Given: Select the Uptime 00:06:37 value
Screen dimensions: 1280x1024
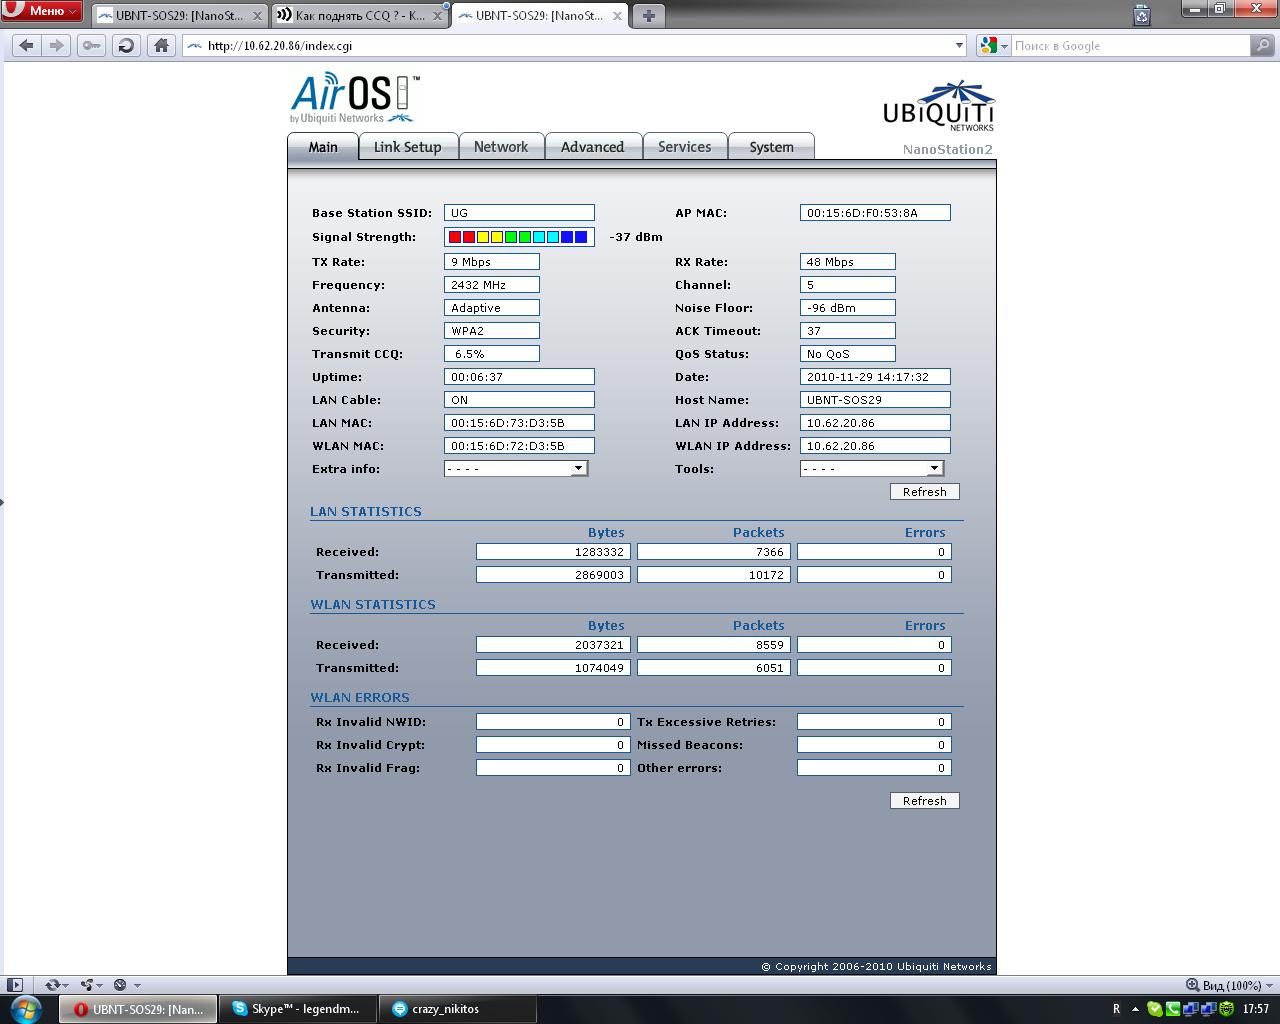Looking at the screenshot, I should pyautogui.click(x=519, y=377).
